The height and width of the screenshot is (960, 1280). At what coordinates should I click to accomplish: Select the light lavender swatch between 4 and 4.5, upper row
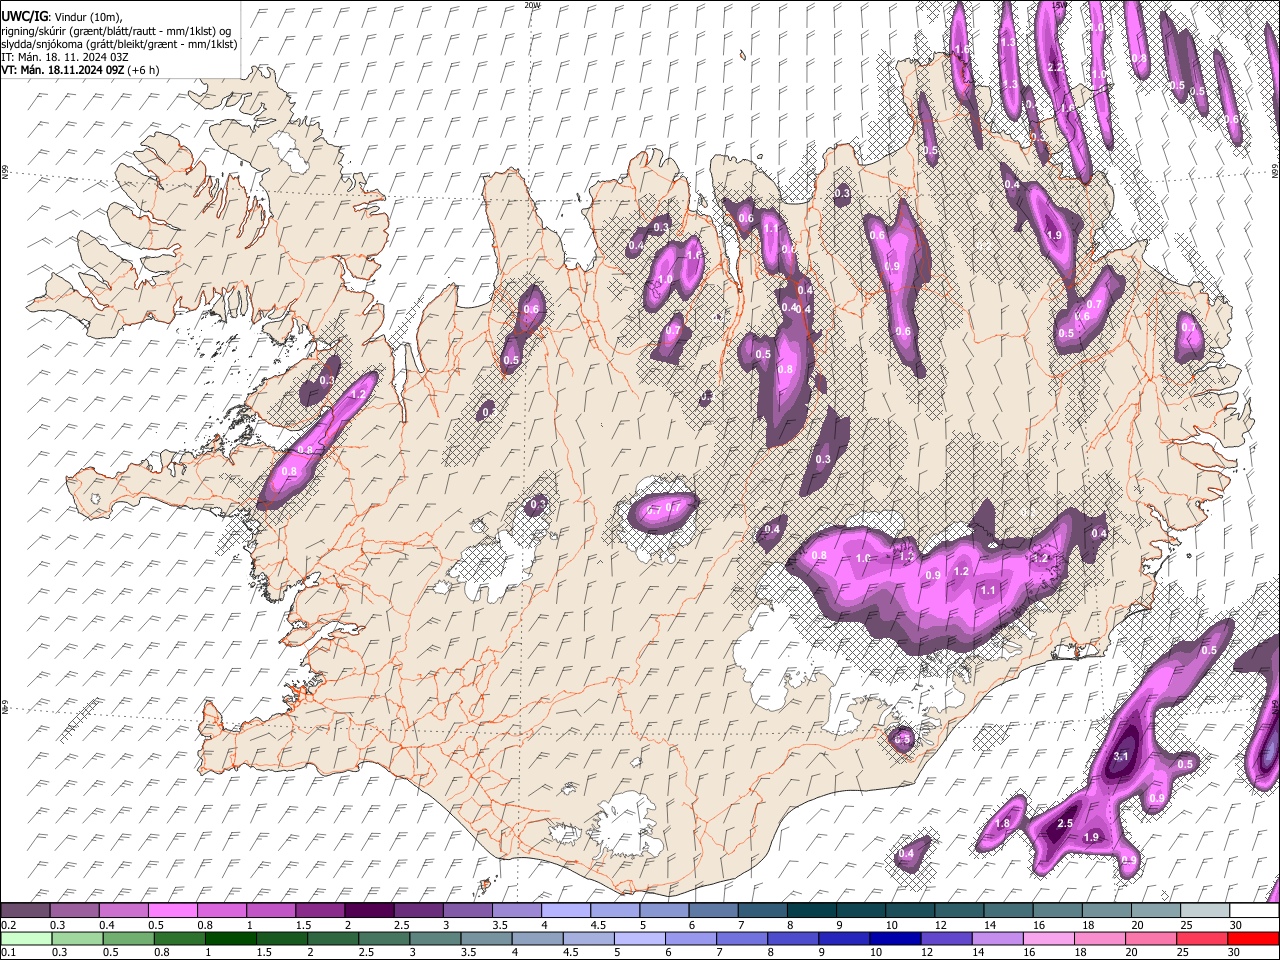coord(566,910)
